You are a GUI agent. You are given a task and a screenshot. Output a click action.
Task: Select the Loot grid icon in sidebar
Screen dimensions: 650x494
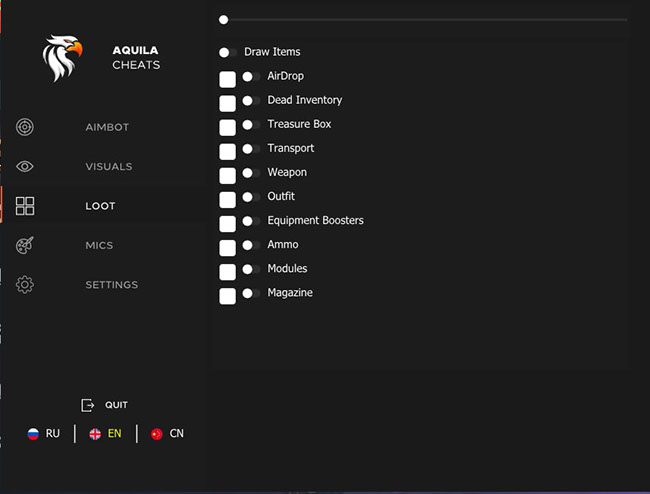[x=25, y=206]
